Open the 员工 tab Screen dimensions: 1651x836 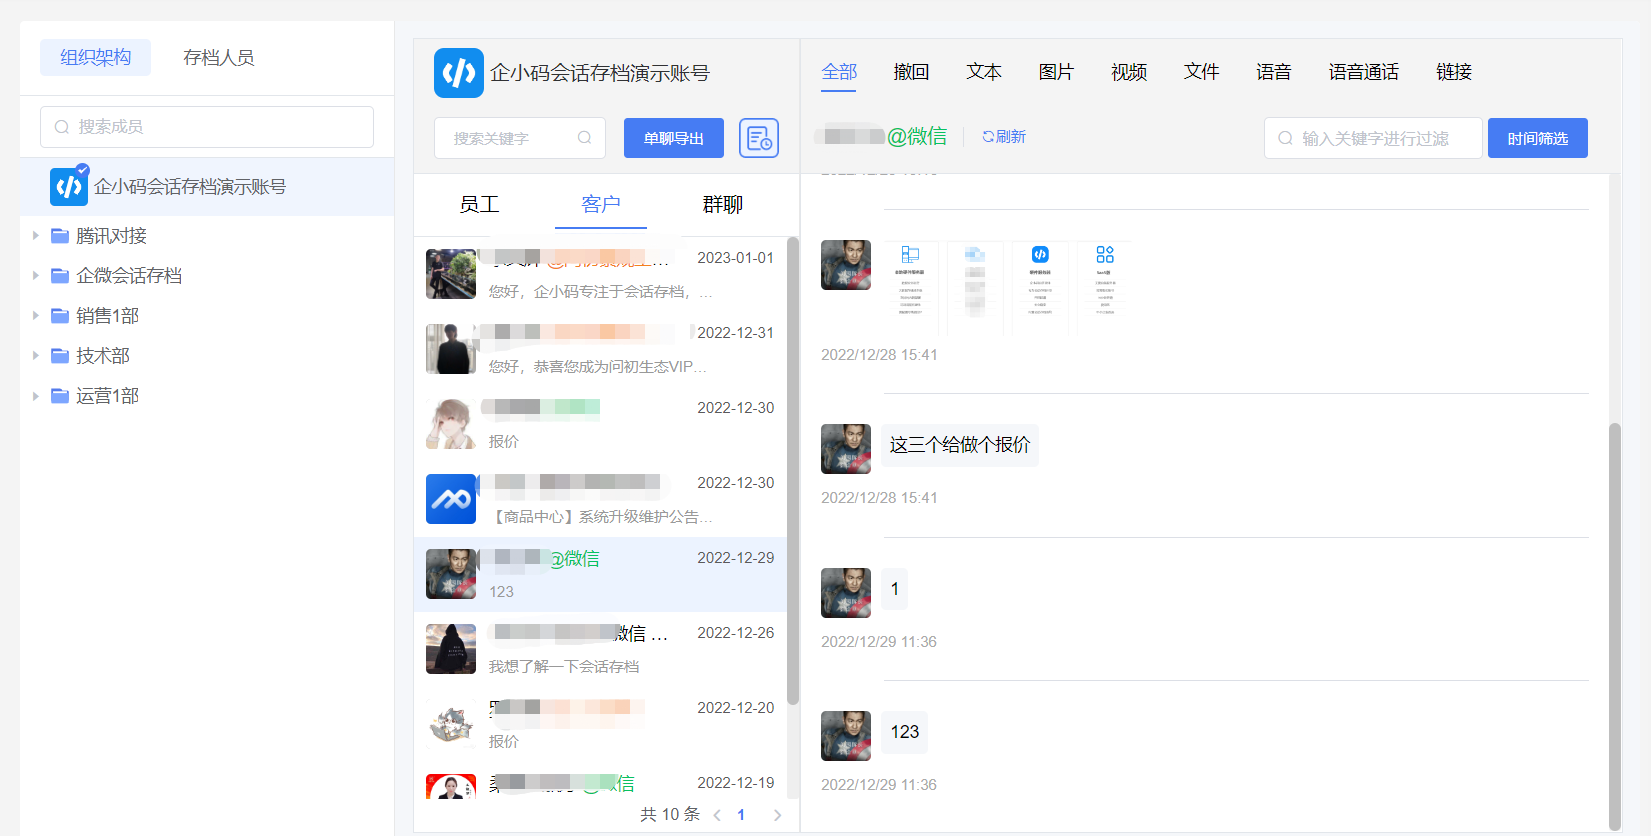479,204
